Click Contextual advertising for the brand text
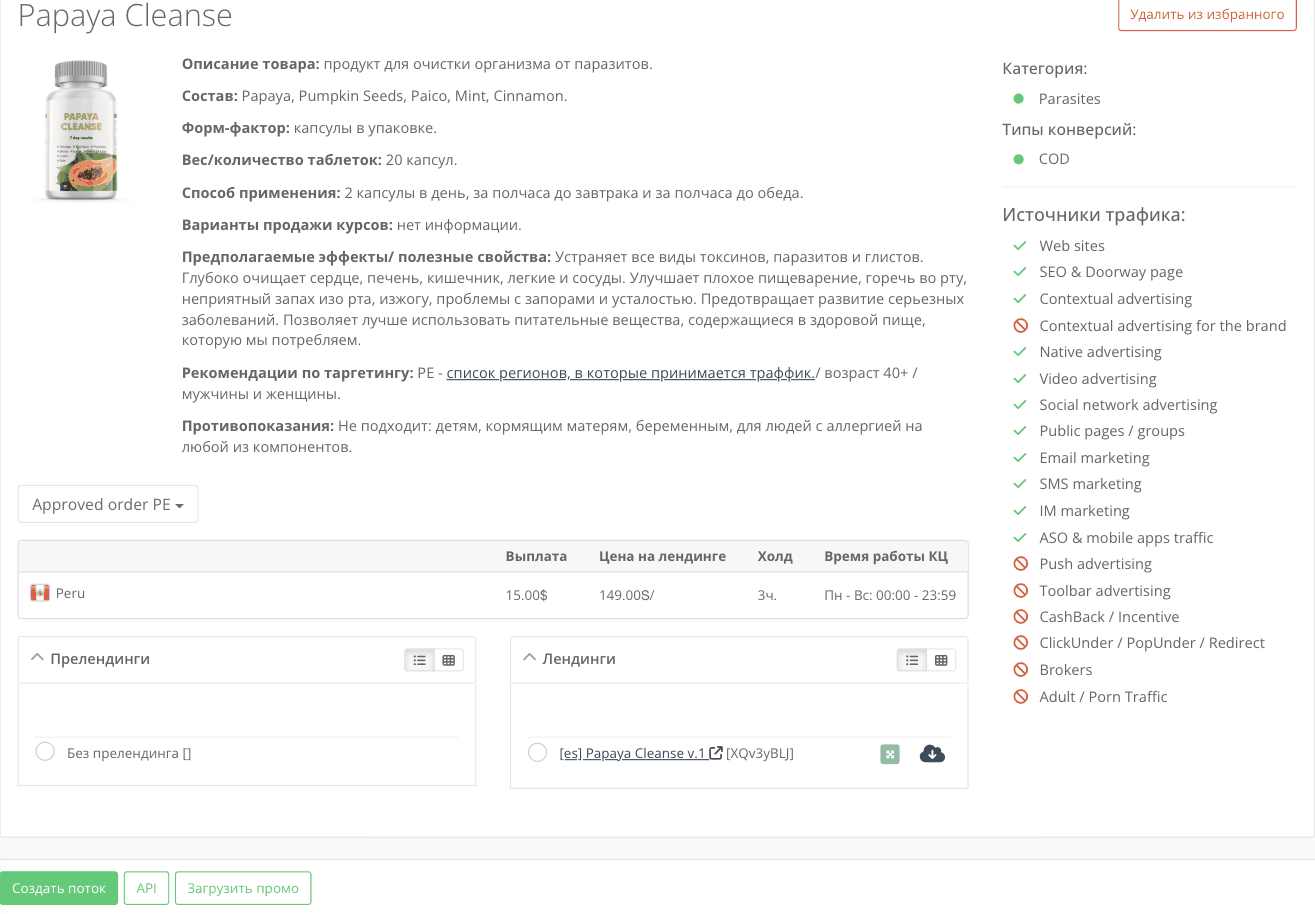This screenshot has width=1315, height=914. 1163,325
